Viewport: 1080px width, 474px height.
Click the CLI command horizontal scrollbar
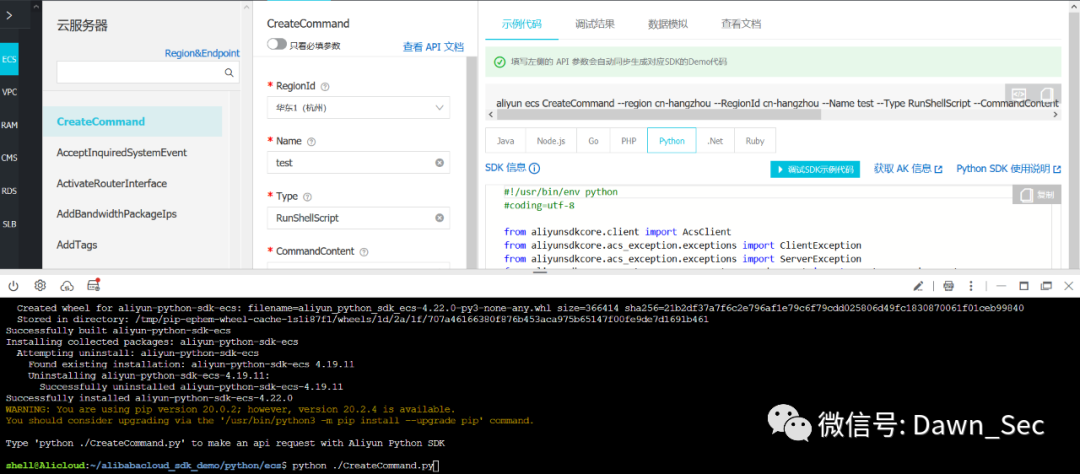pos(658,116)
